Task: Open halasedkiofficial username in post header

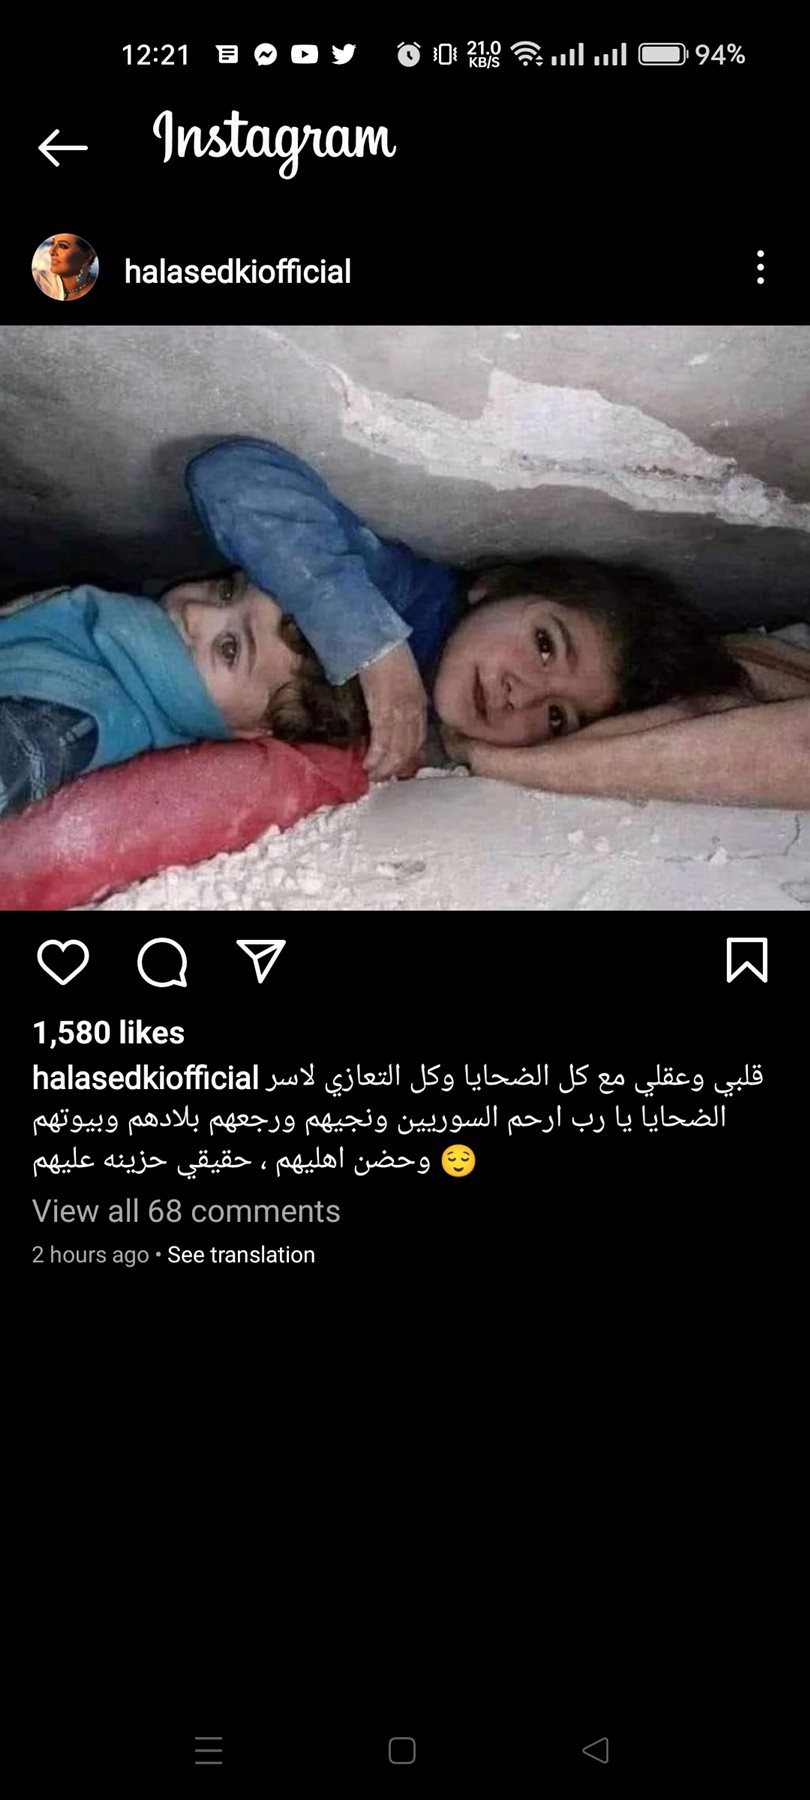Action: (238, 271)
